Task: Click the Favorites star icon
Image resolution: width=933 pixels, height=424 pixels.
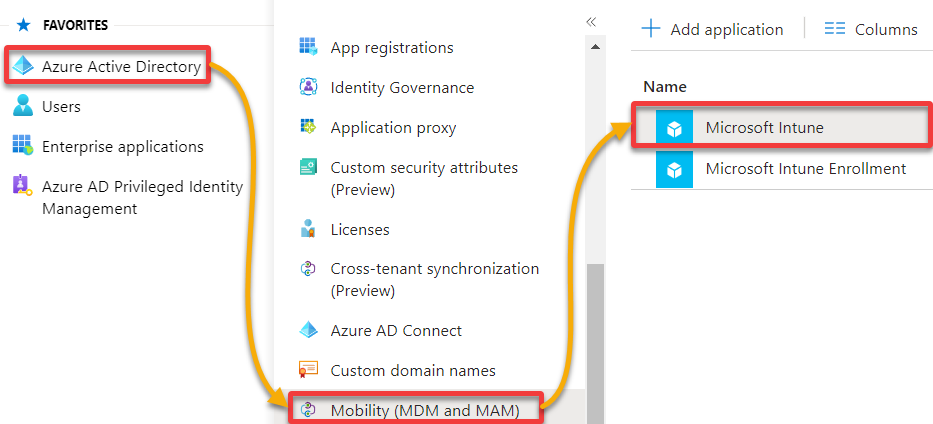Action: click(x=23, y=25)
